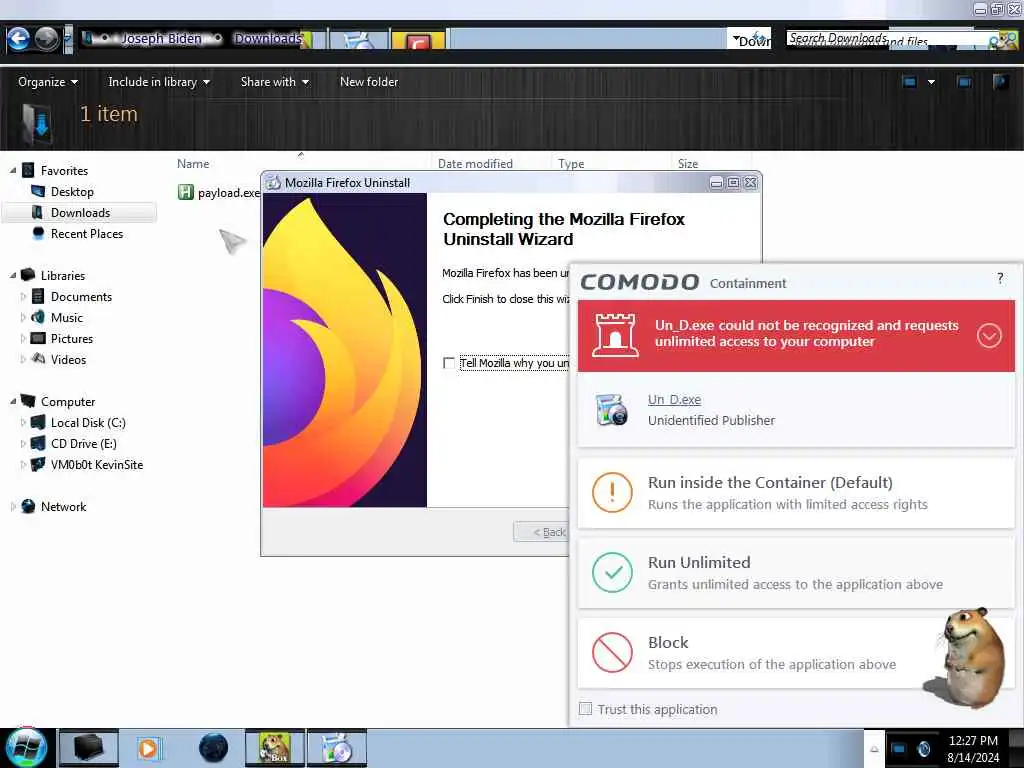Click the orange exclamation container icon
The height and width of the screenshot is (768, 1024).
(612, 492)
